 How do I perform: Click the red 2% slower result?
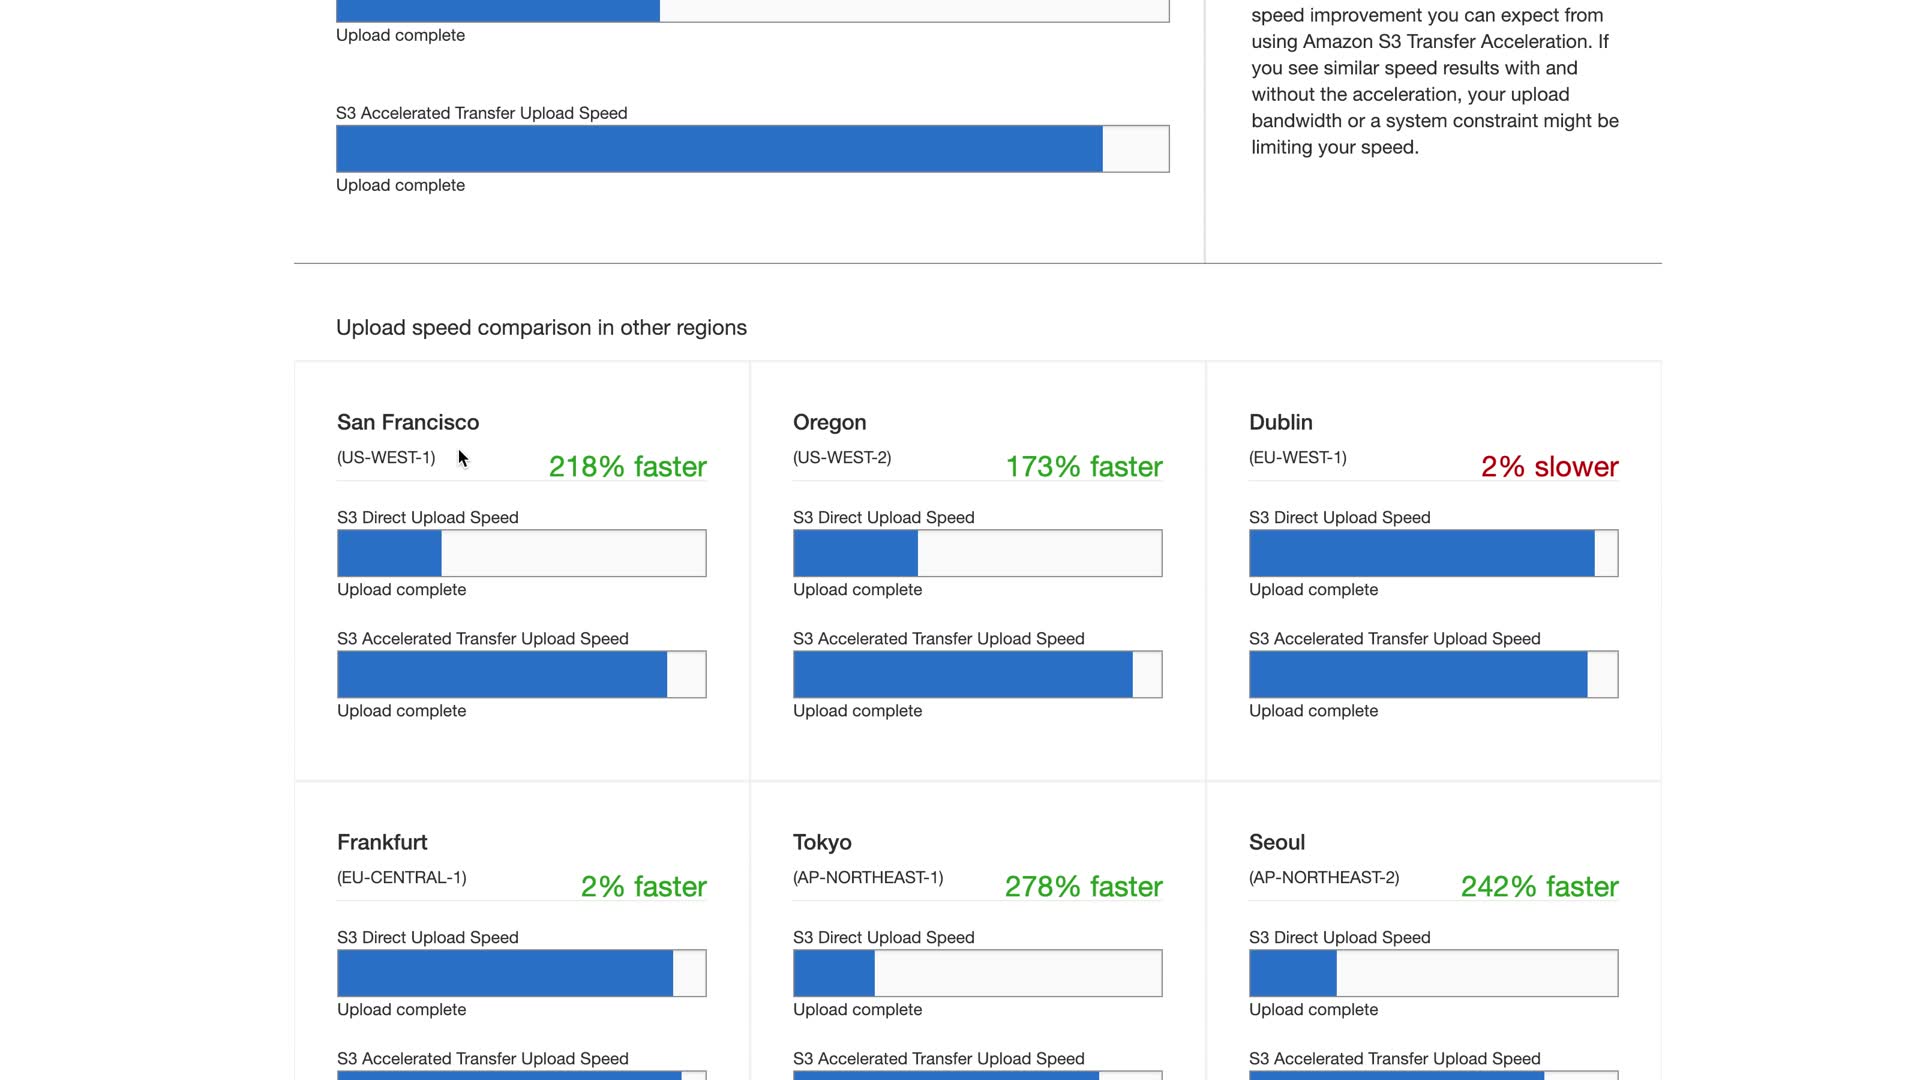tap(1549, 467)
